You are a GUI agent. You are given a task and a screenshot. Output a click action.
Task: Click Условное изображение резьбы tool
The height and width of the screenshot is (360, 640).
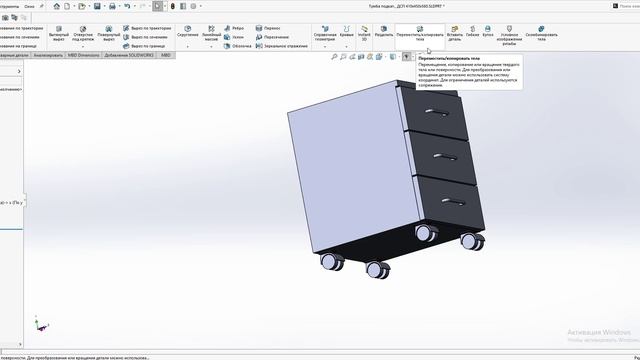click(509, 36)
